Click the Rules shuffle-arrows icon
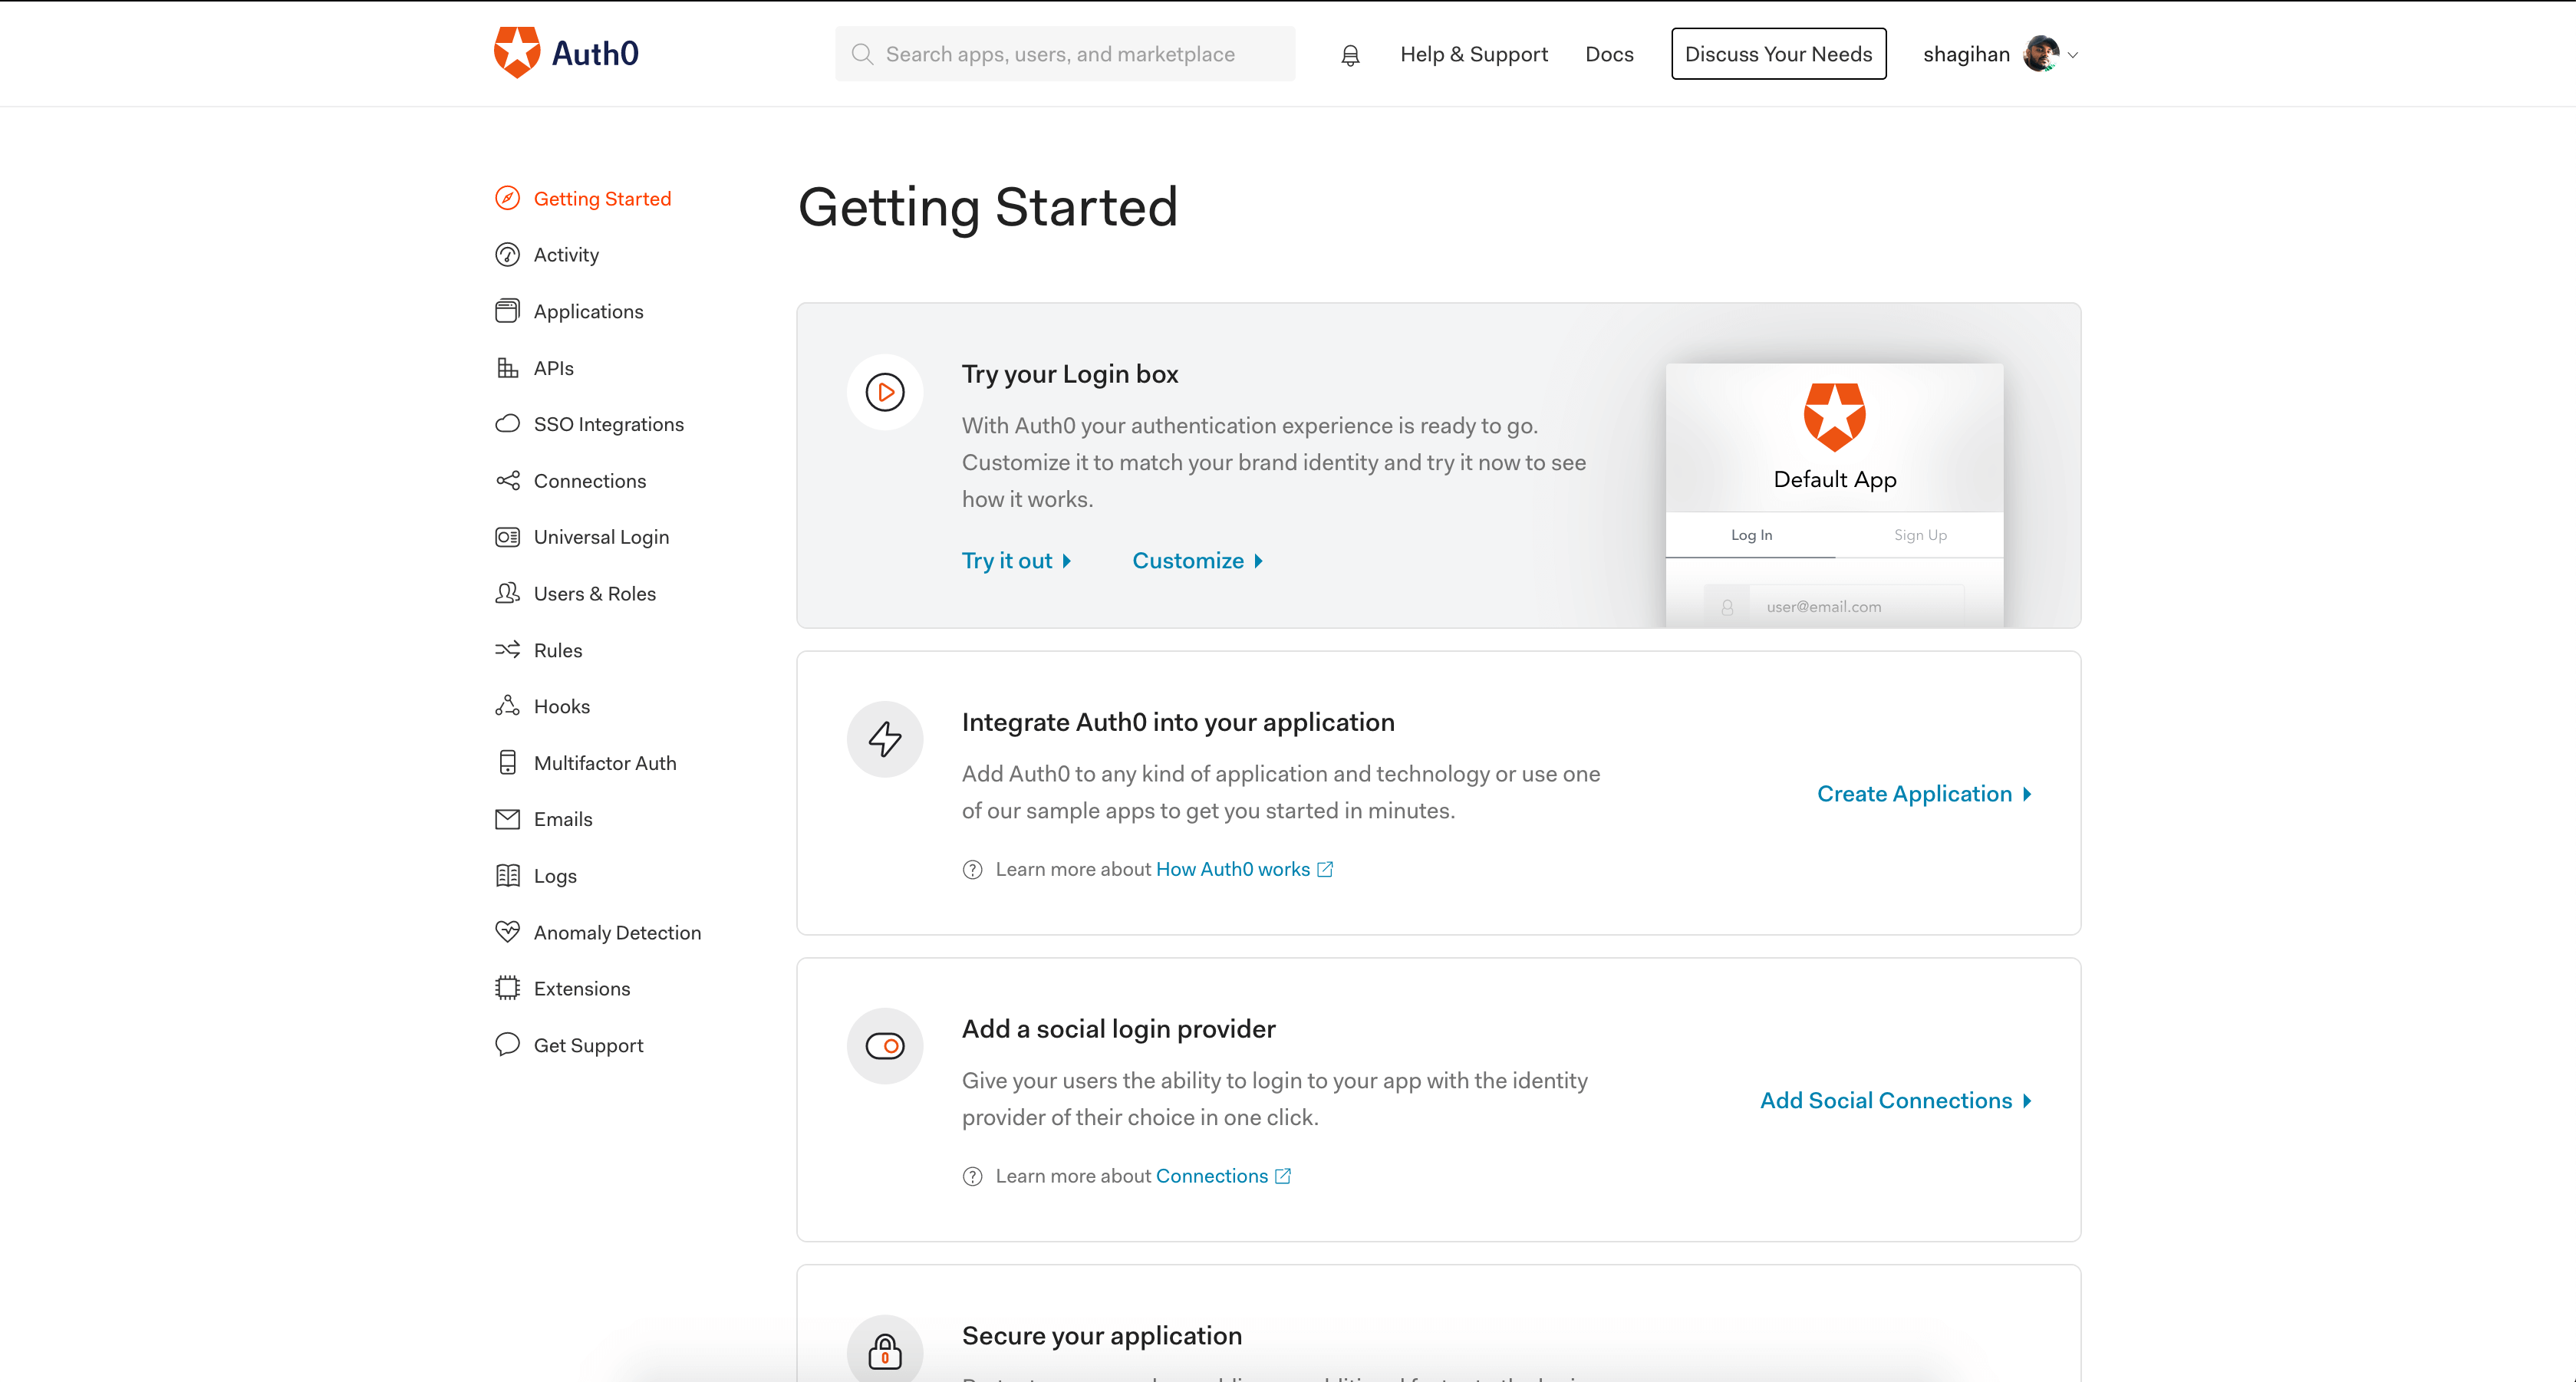 508,650
